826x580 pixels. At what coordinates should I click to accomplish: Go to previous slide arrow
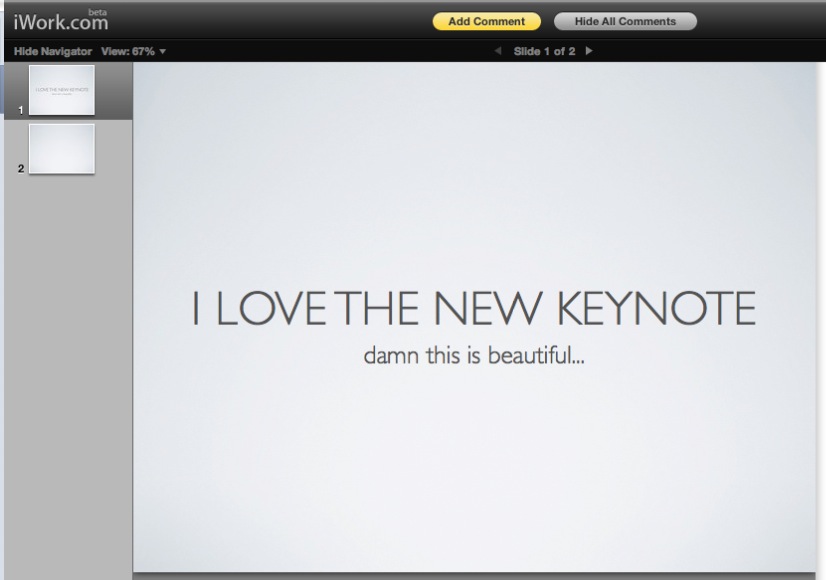(498, 51)
